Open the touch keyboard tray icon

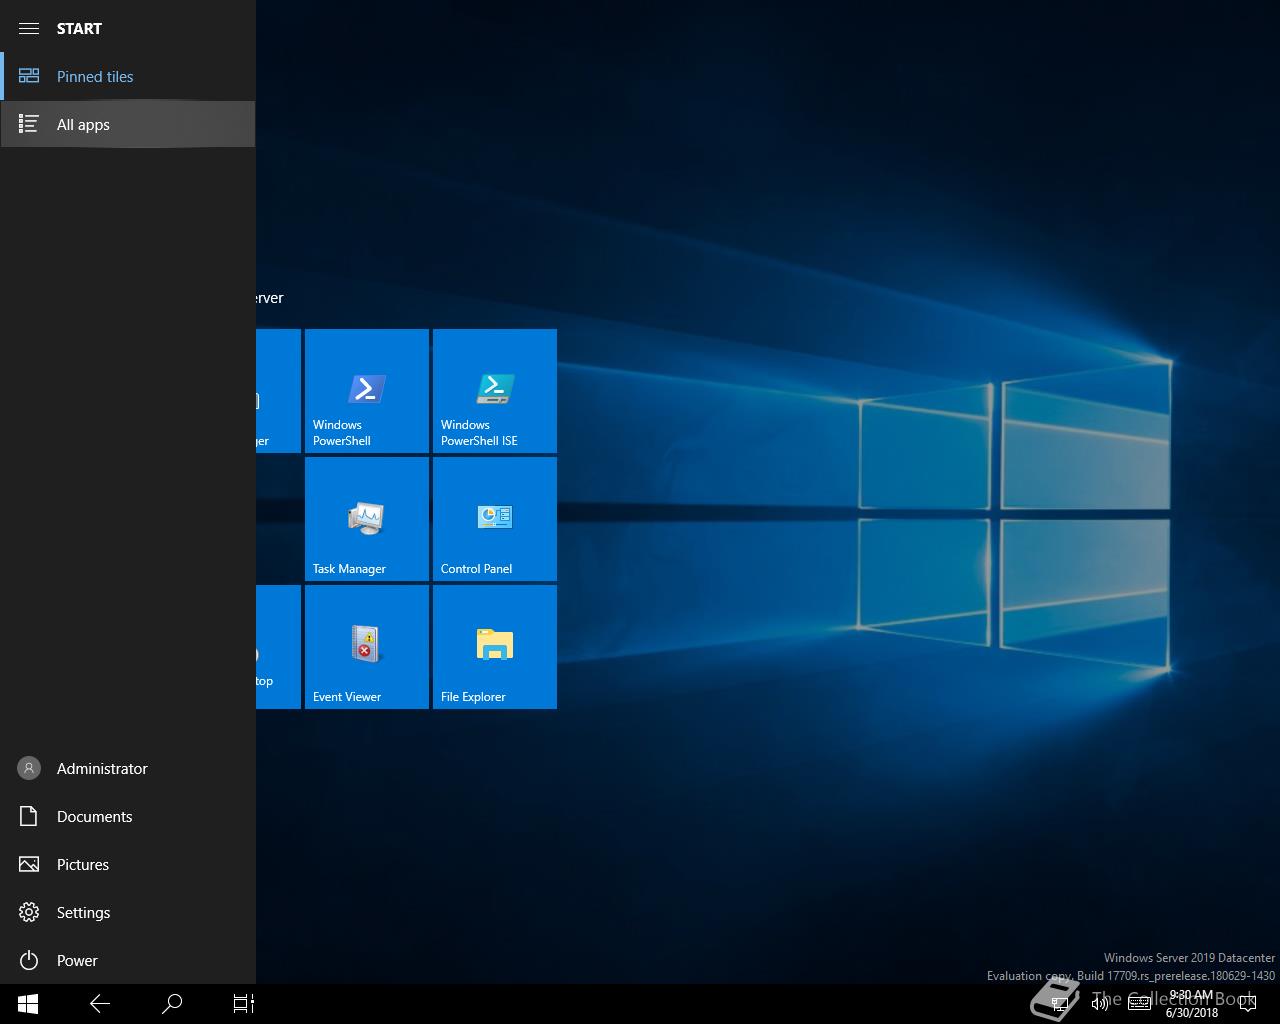(x=1139, y=1004)
